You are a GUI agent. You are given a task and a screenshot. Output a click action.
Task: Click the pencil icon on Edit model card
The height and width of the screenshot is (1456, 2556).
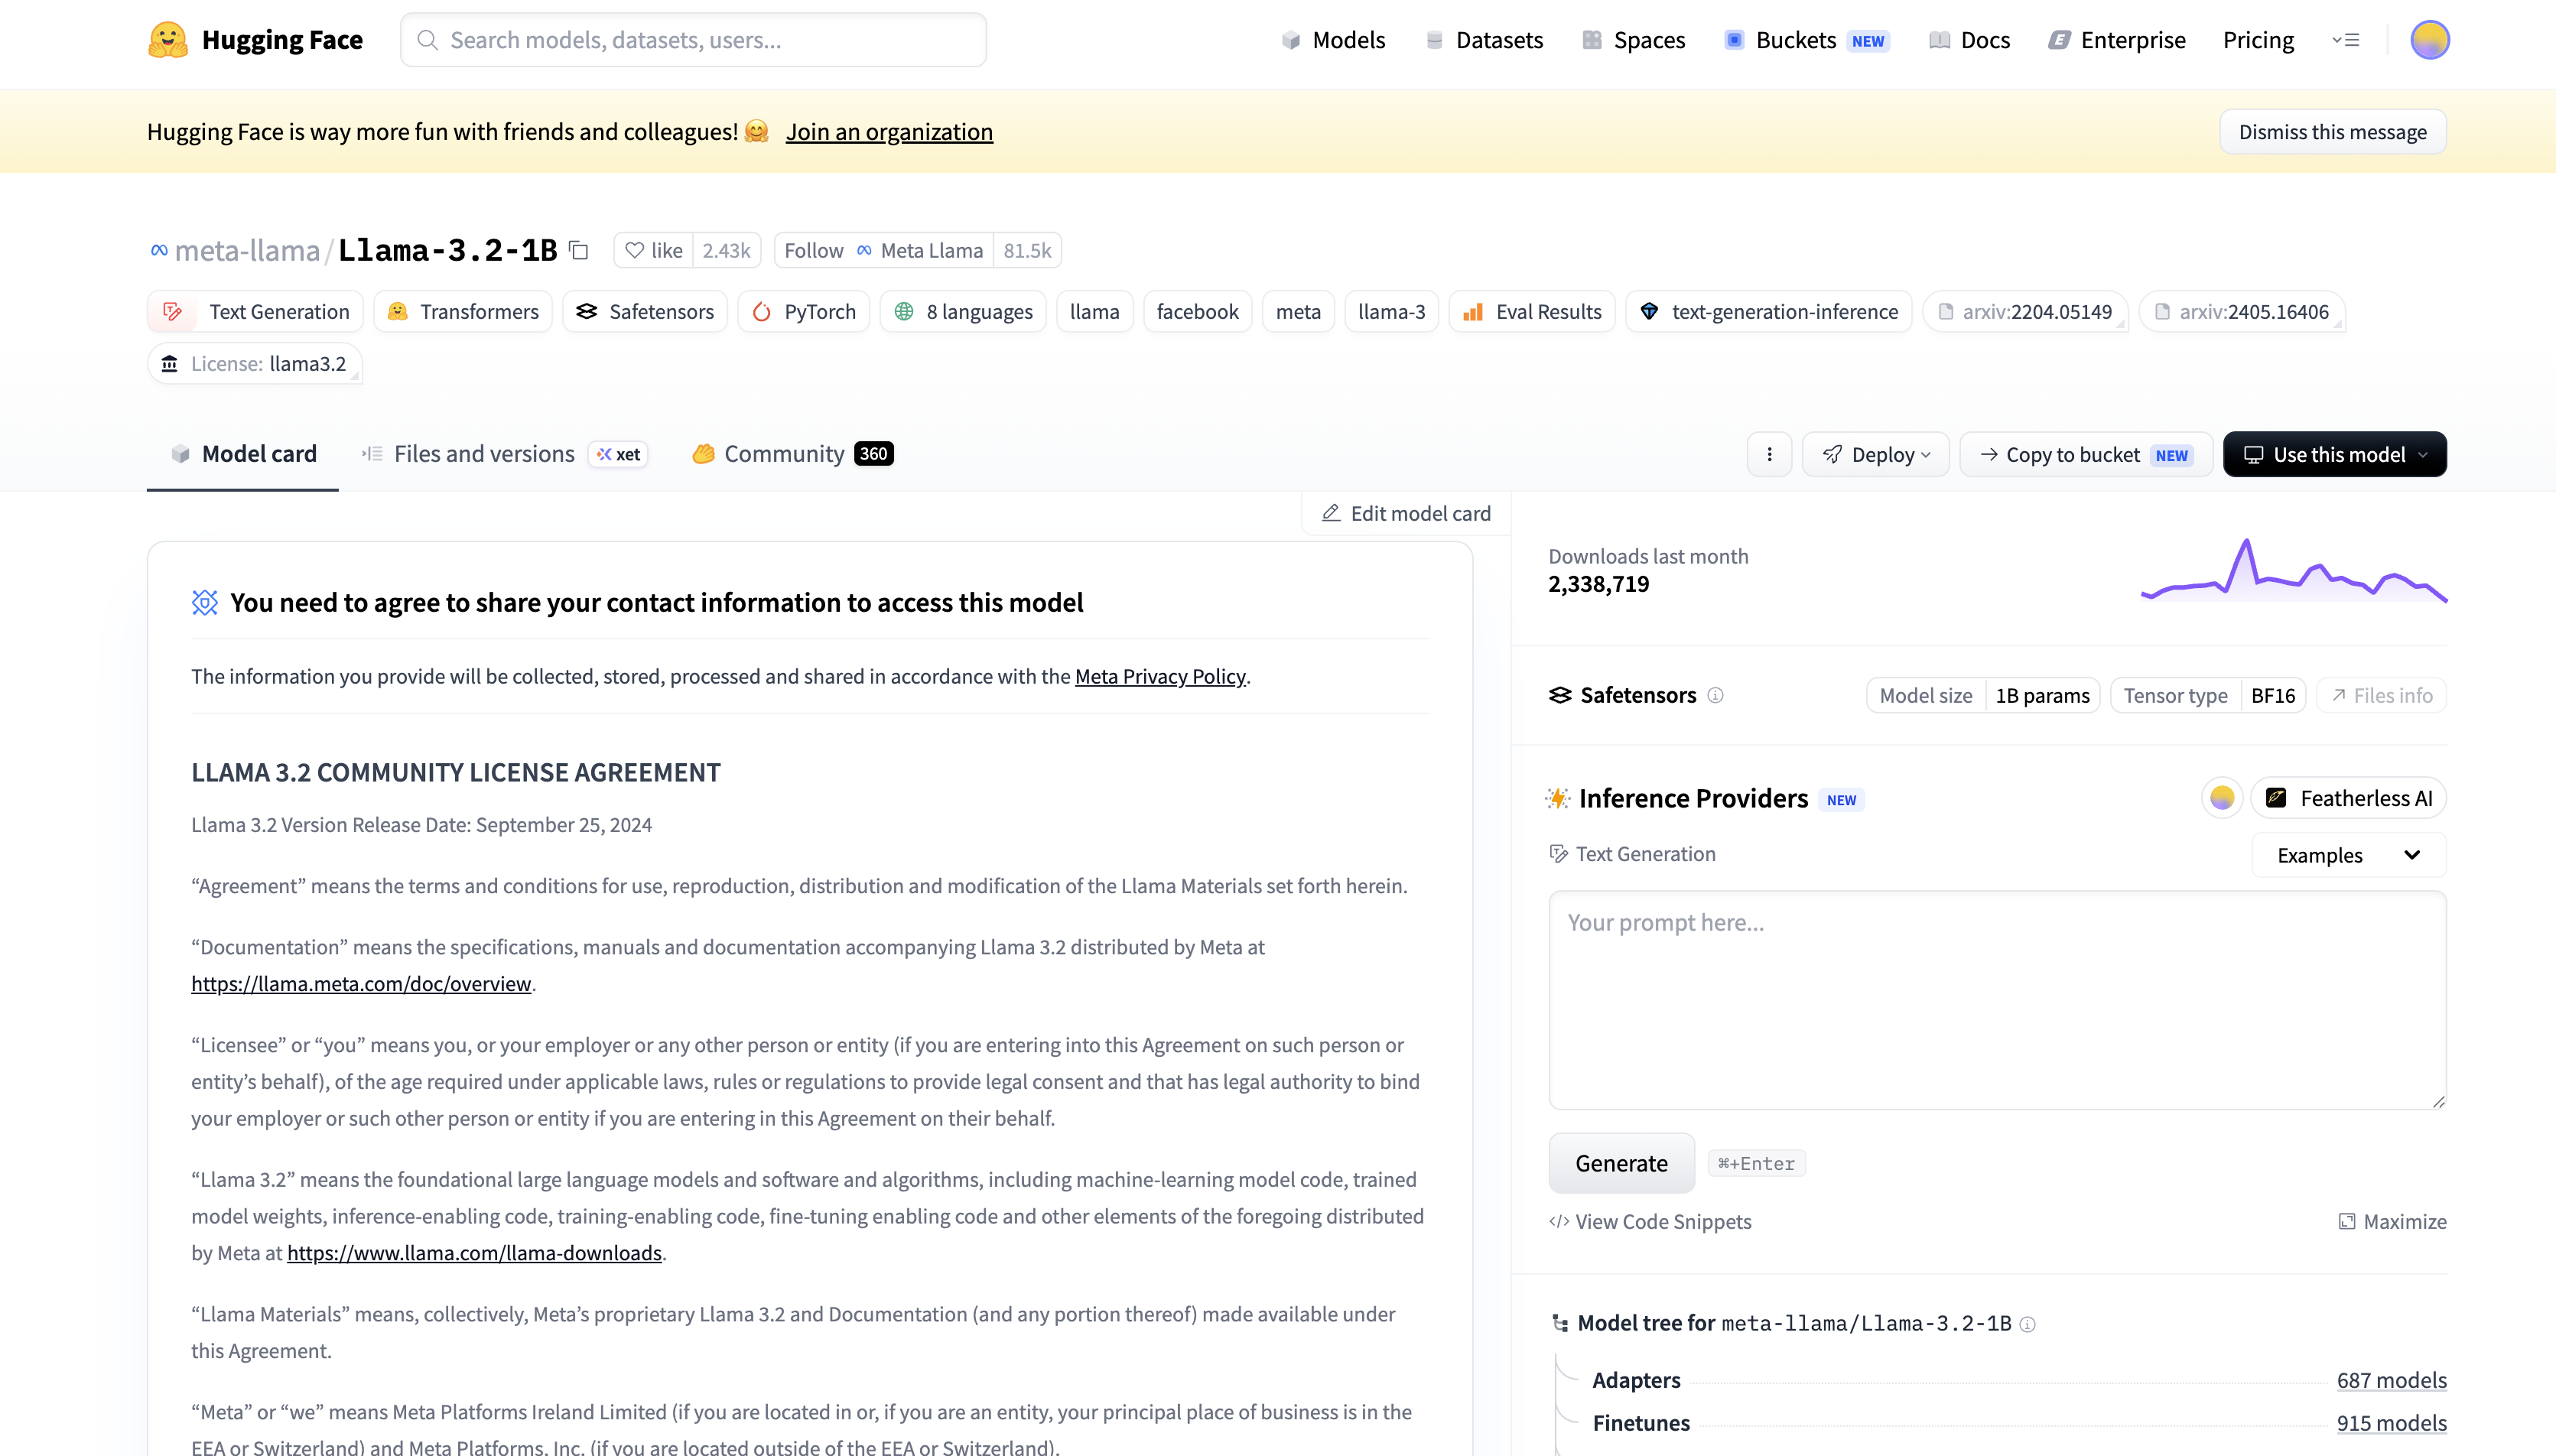tap(1331, 513)
